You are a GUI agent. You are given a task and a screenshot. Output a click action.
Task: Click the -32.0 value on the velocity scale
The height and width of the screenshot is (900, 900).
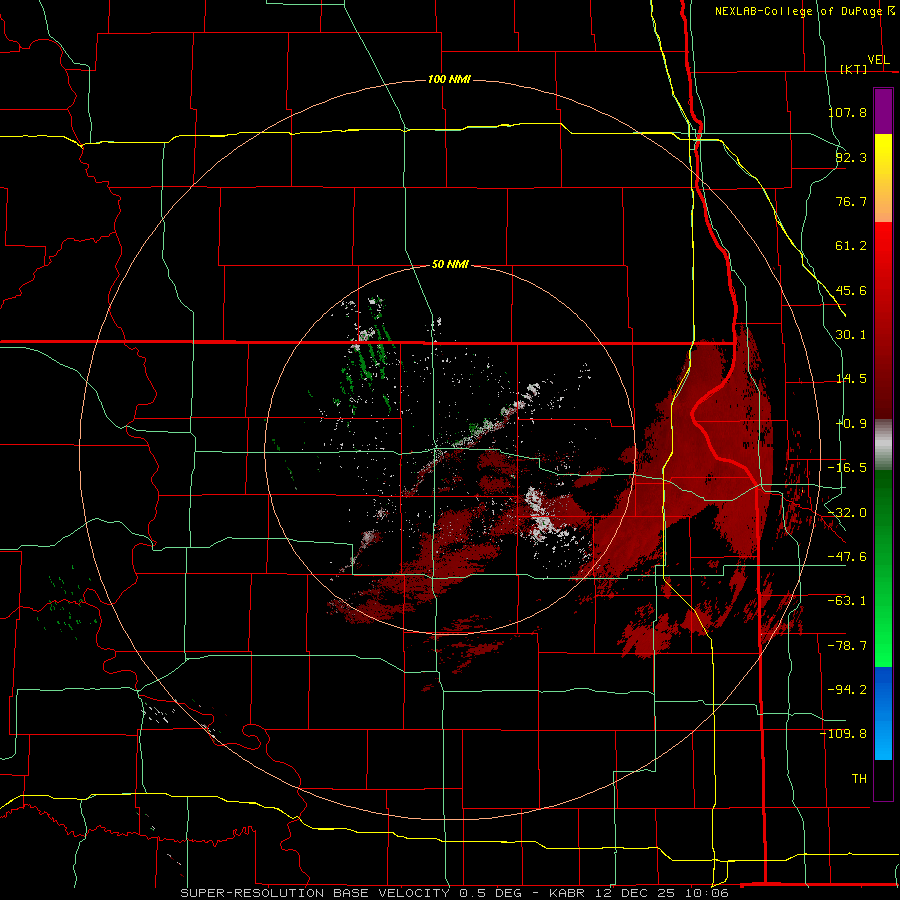[x=847, y=512]
